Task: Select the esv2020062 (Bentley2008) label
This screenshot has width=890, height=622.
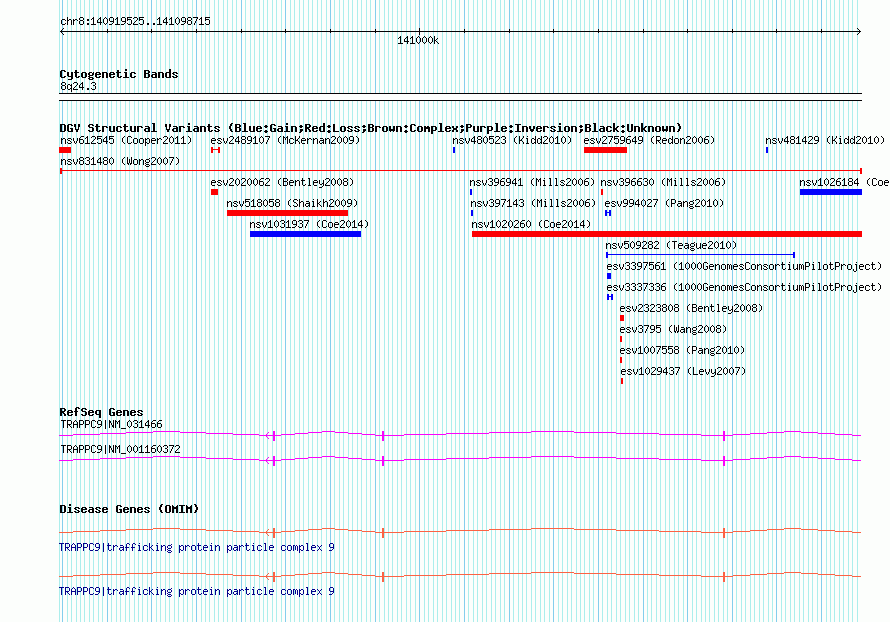Action: click(282, 182)
